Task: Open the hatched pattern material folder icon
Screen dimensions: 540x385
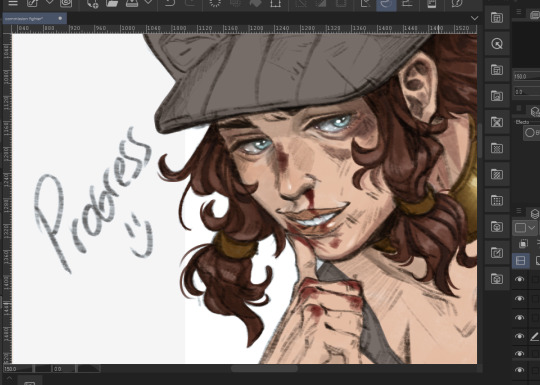Action: tap(497, 174)
